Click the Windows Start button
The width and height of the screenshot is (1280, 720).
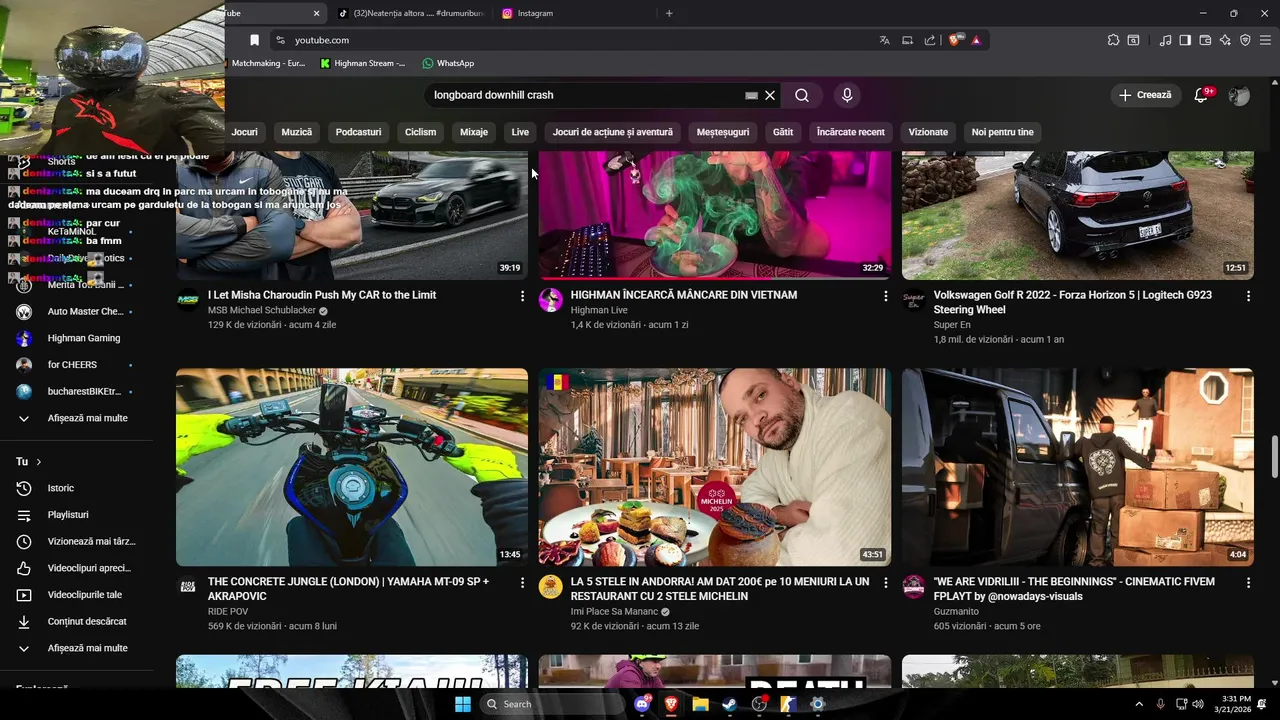click(x=462, y=704)
